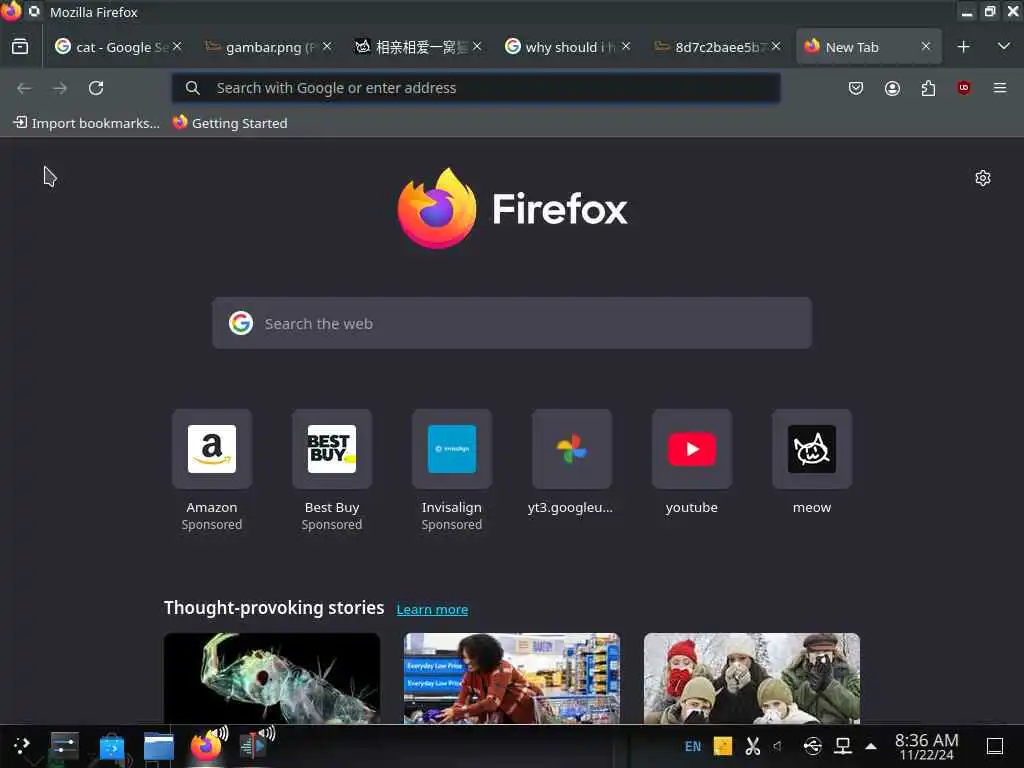Open the Invisalign sponsored shortcut
The image size is (1024, 768).
pos(452,449)
